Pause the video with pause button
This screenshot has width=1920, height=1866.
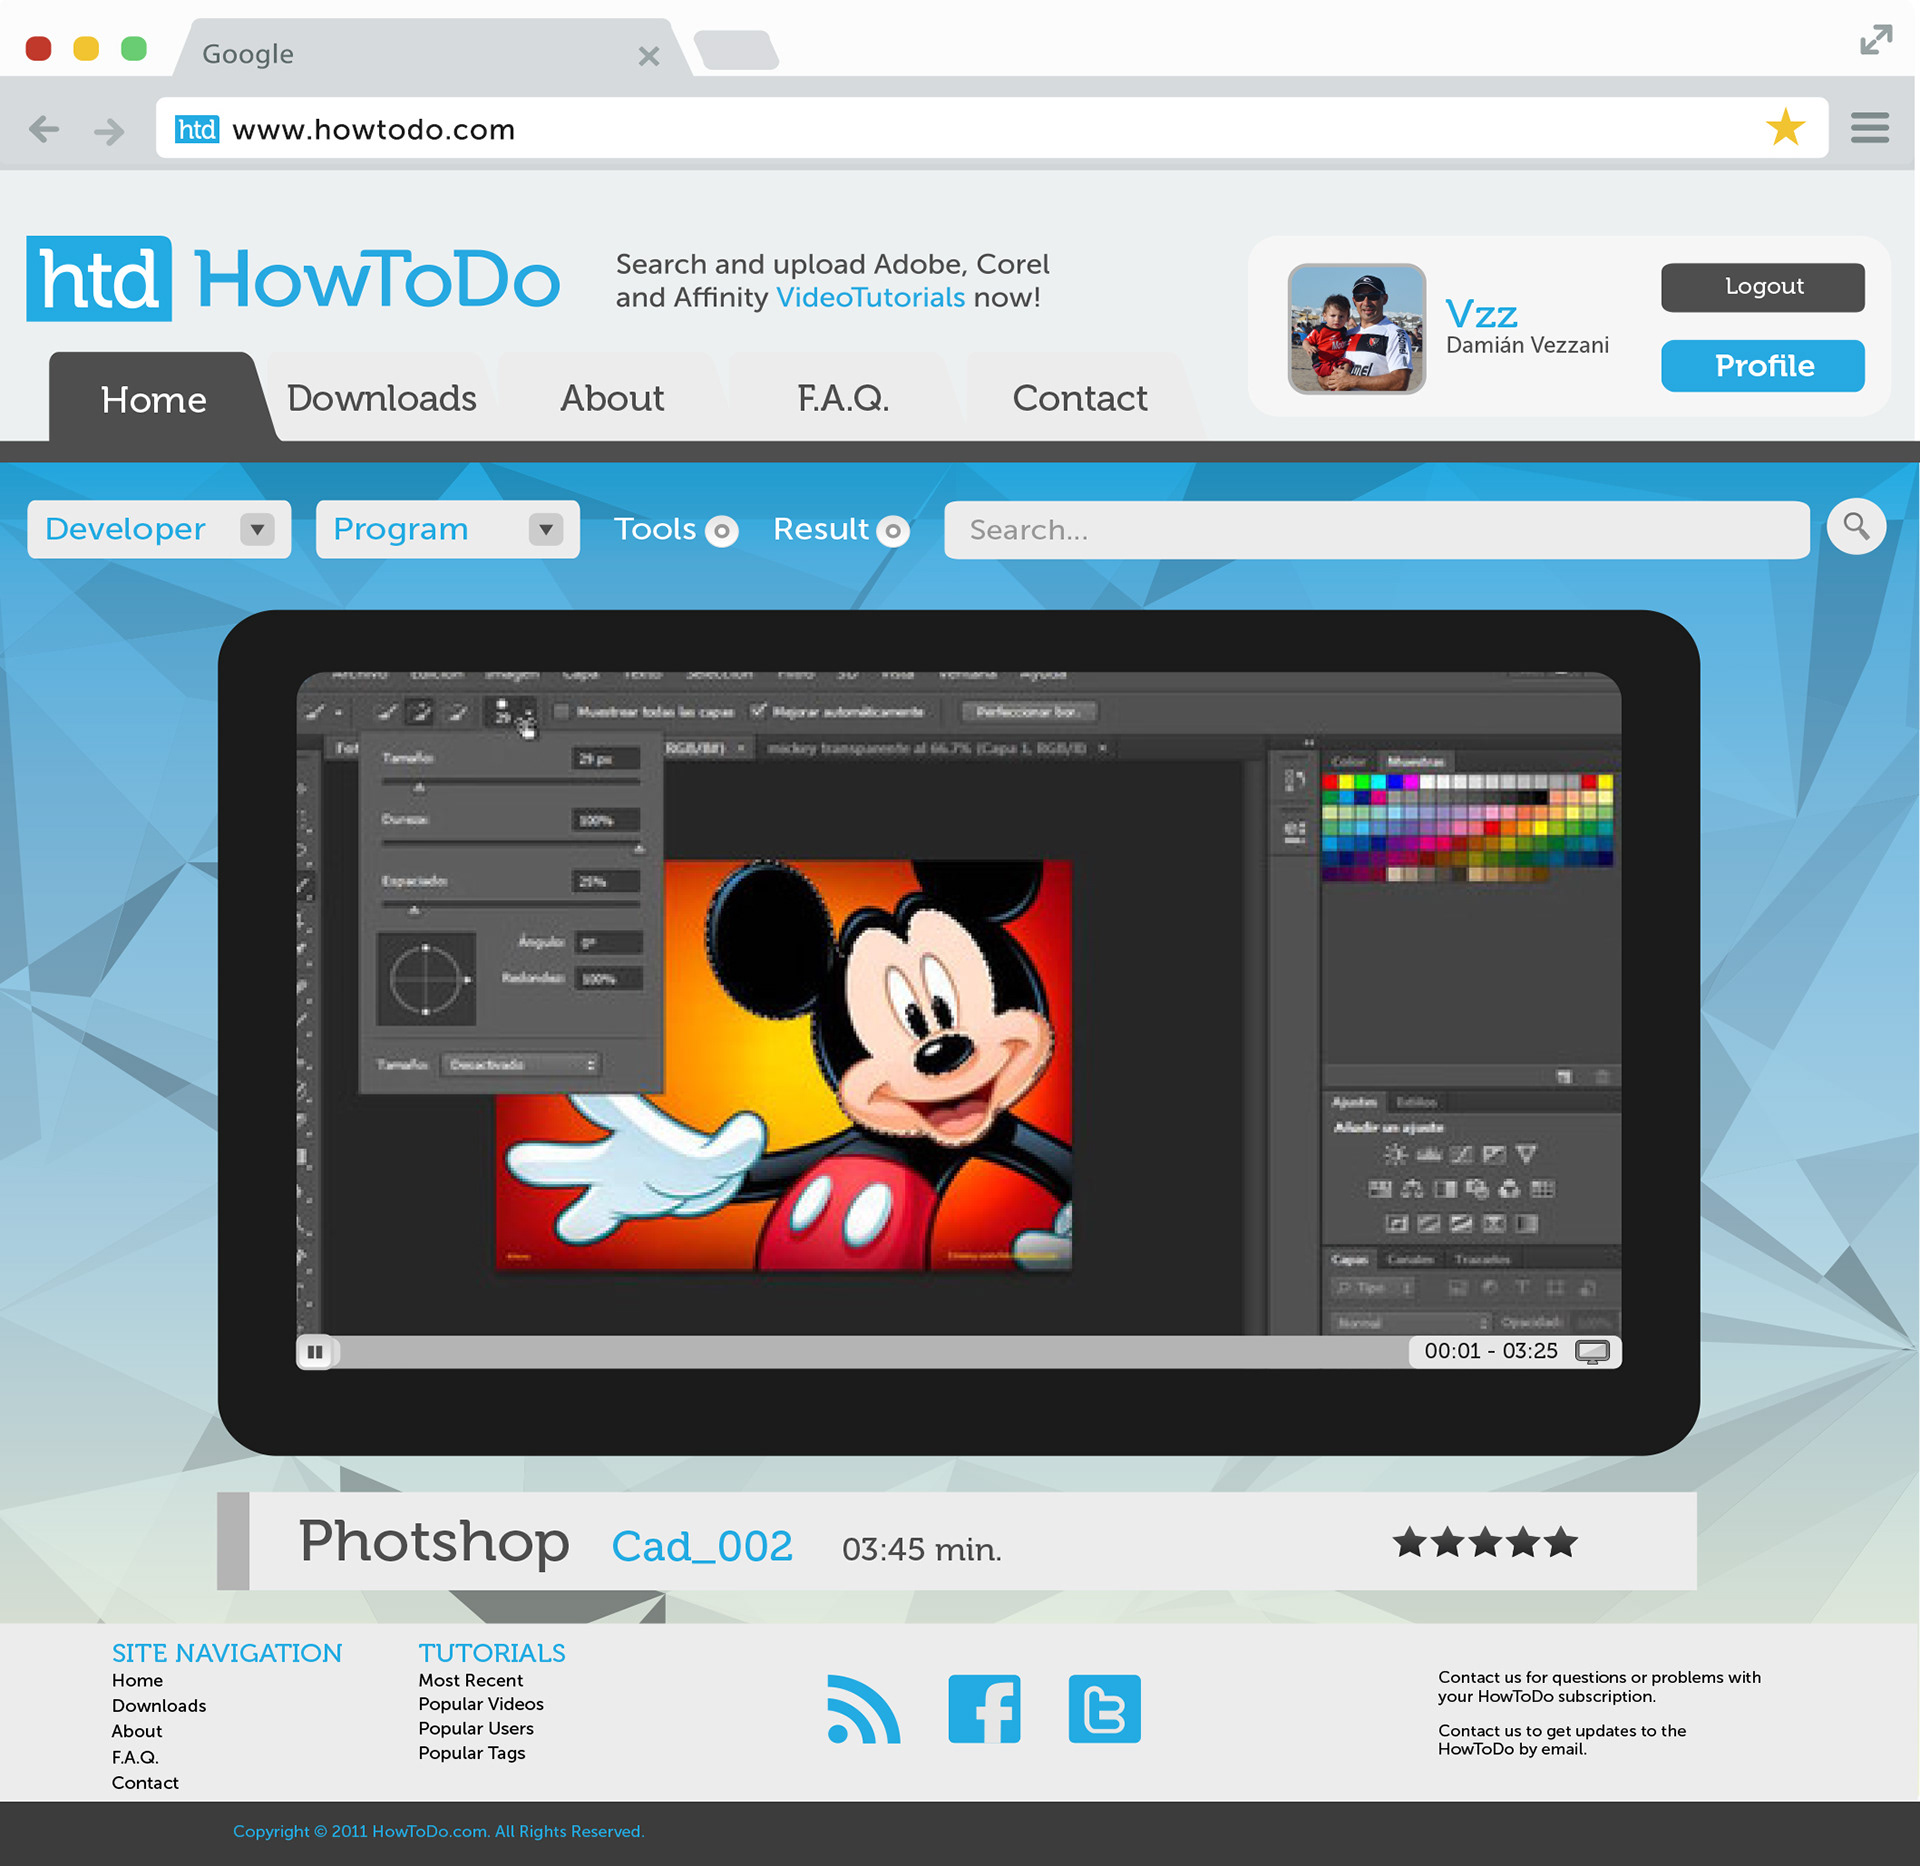[315, 1352]
